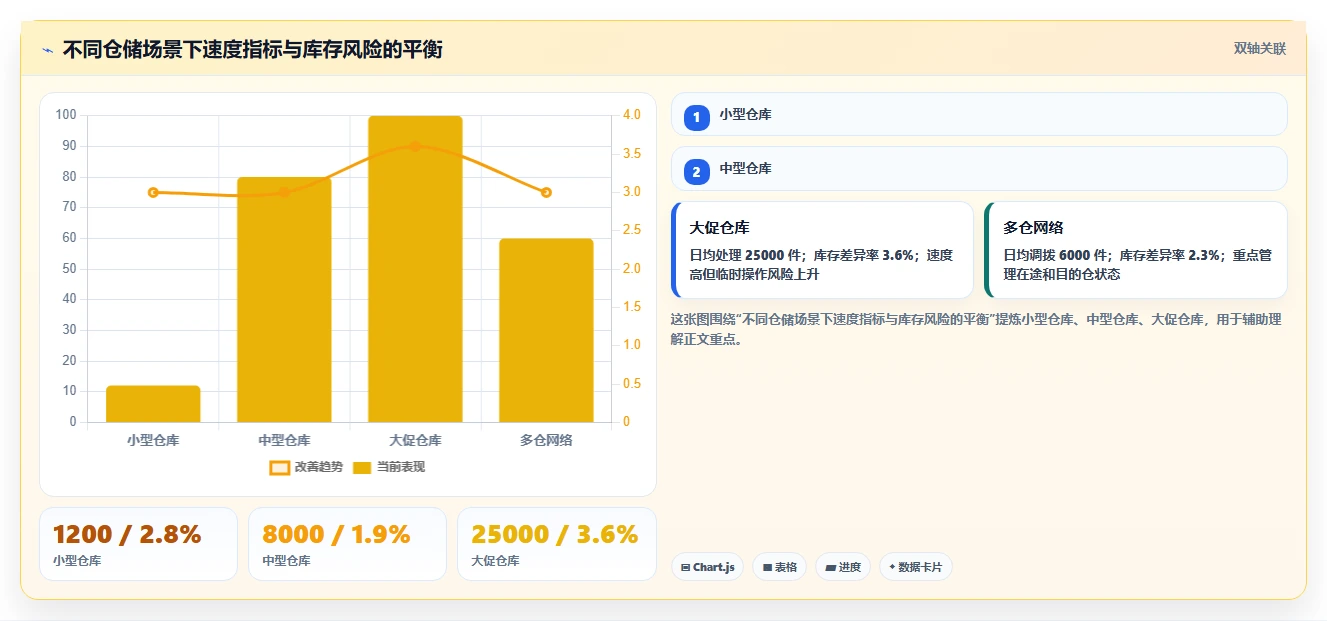Click the trend line point on the 大促仓库 bar
1327x621 pixels.
tap(415, 146)
